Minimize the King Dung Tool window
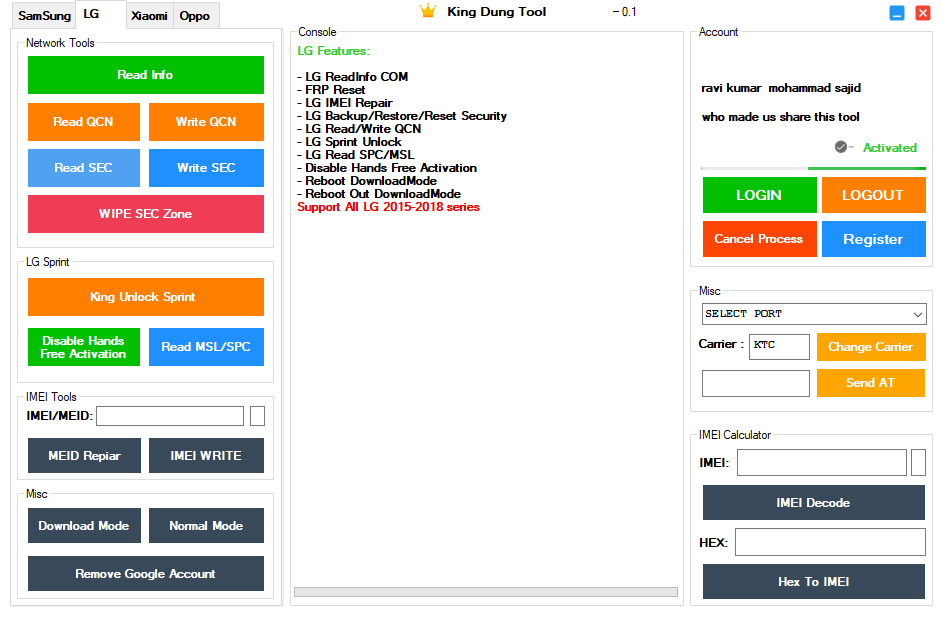 pyautogui.click(x=896, y=13)
